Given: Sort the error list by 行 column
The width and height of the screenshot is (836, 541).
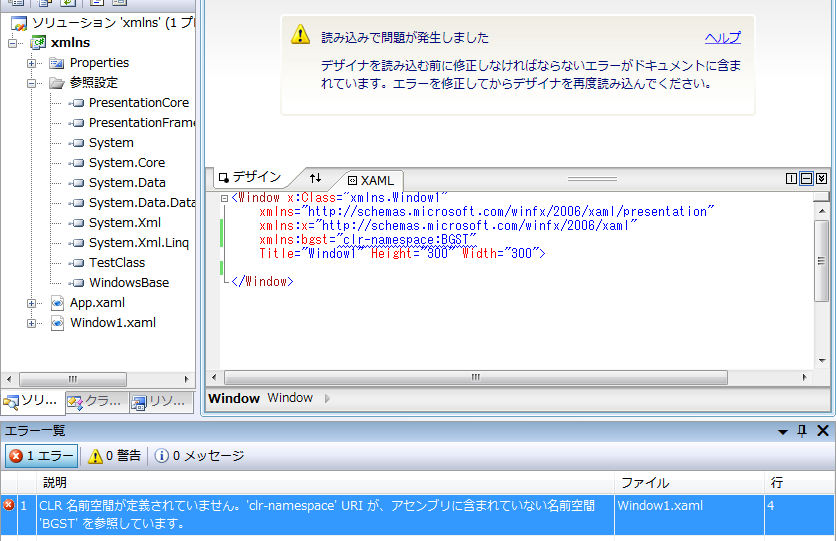Looking at the screenshot, I should pyautogui.click(x=799, y=483).
